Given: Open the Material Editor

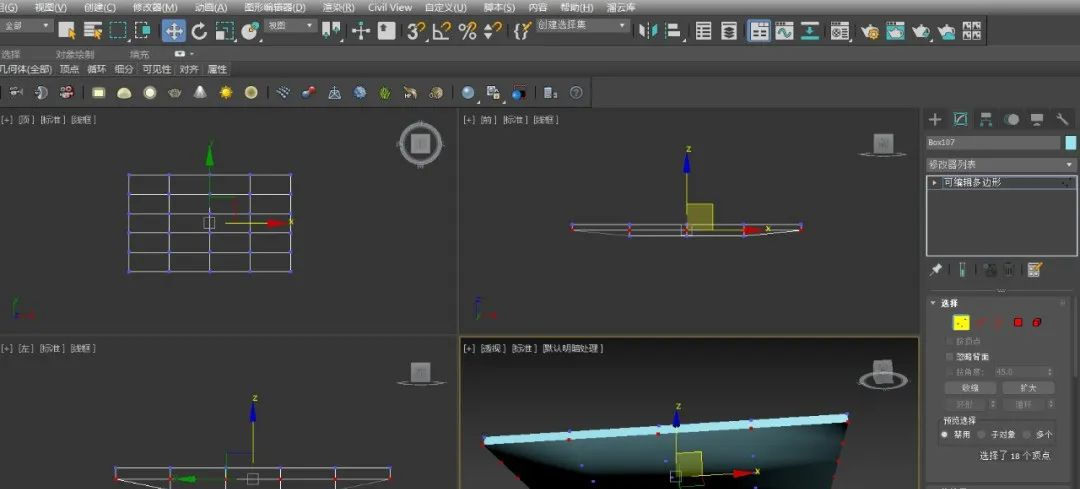Looking at the screenshot, I should tap(840, 30).
